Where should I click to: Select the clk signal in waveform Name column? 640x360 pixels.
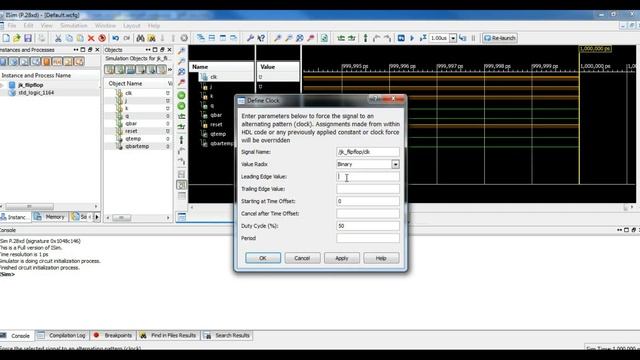(213, 77)
